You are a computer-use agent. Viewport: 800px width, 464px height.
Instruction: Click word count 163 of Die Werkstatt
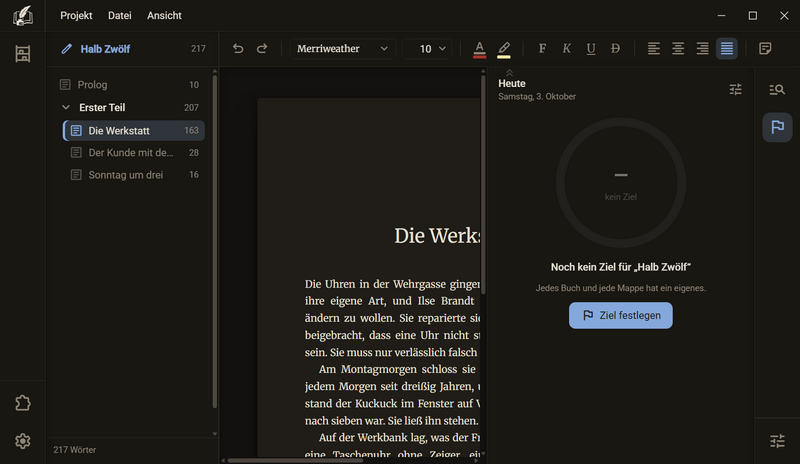point(191,131)
